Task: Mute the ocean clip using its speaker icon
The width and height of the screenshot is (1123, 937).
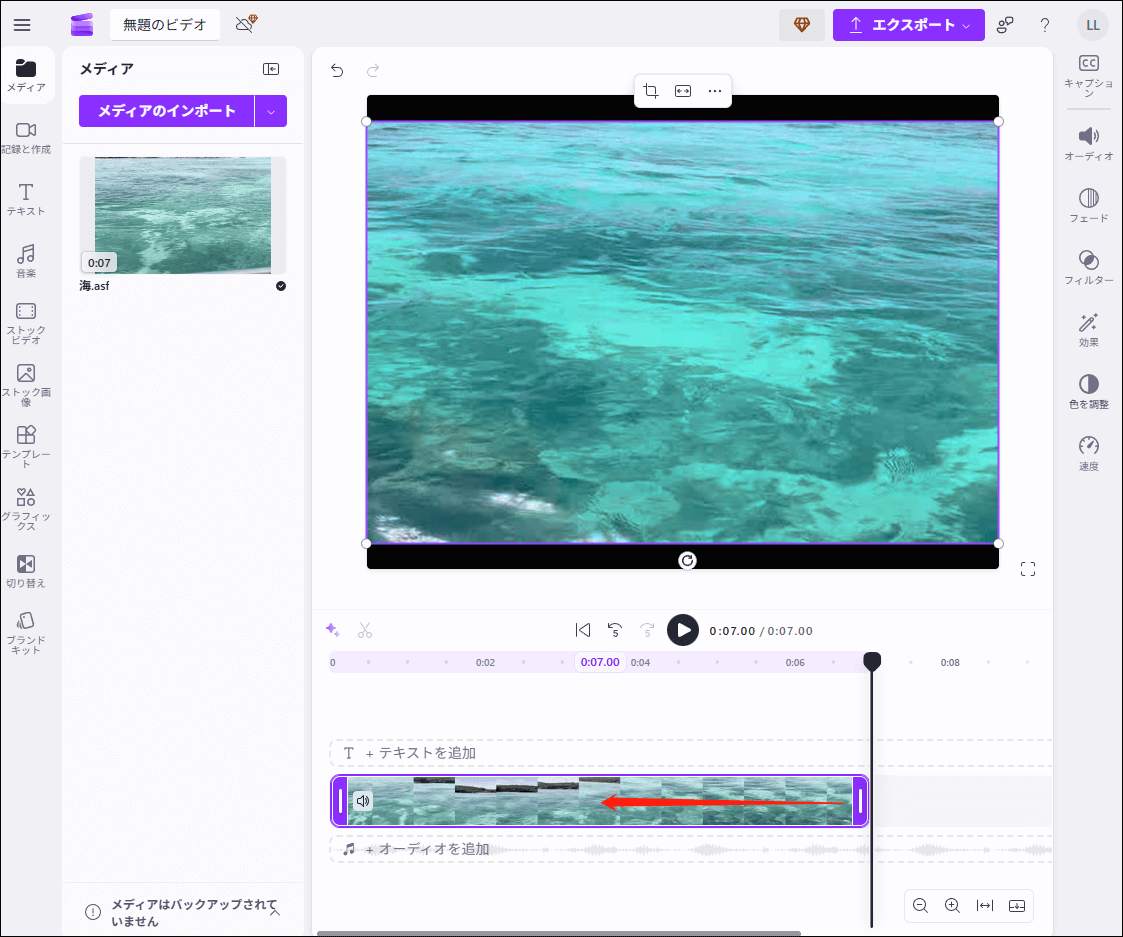Action: pos(363,801)
